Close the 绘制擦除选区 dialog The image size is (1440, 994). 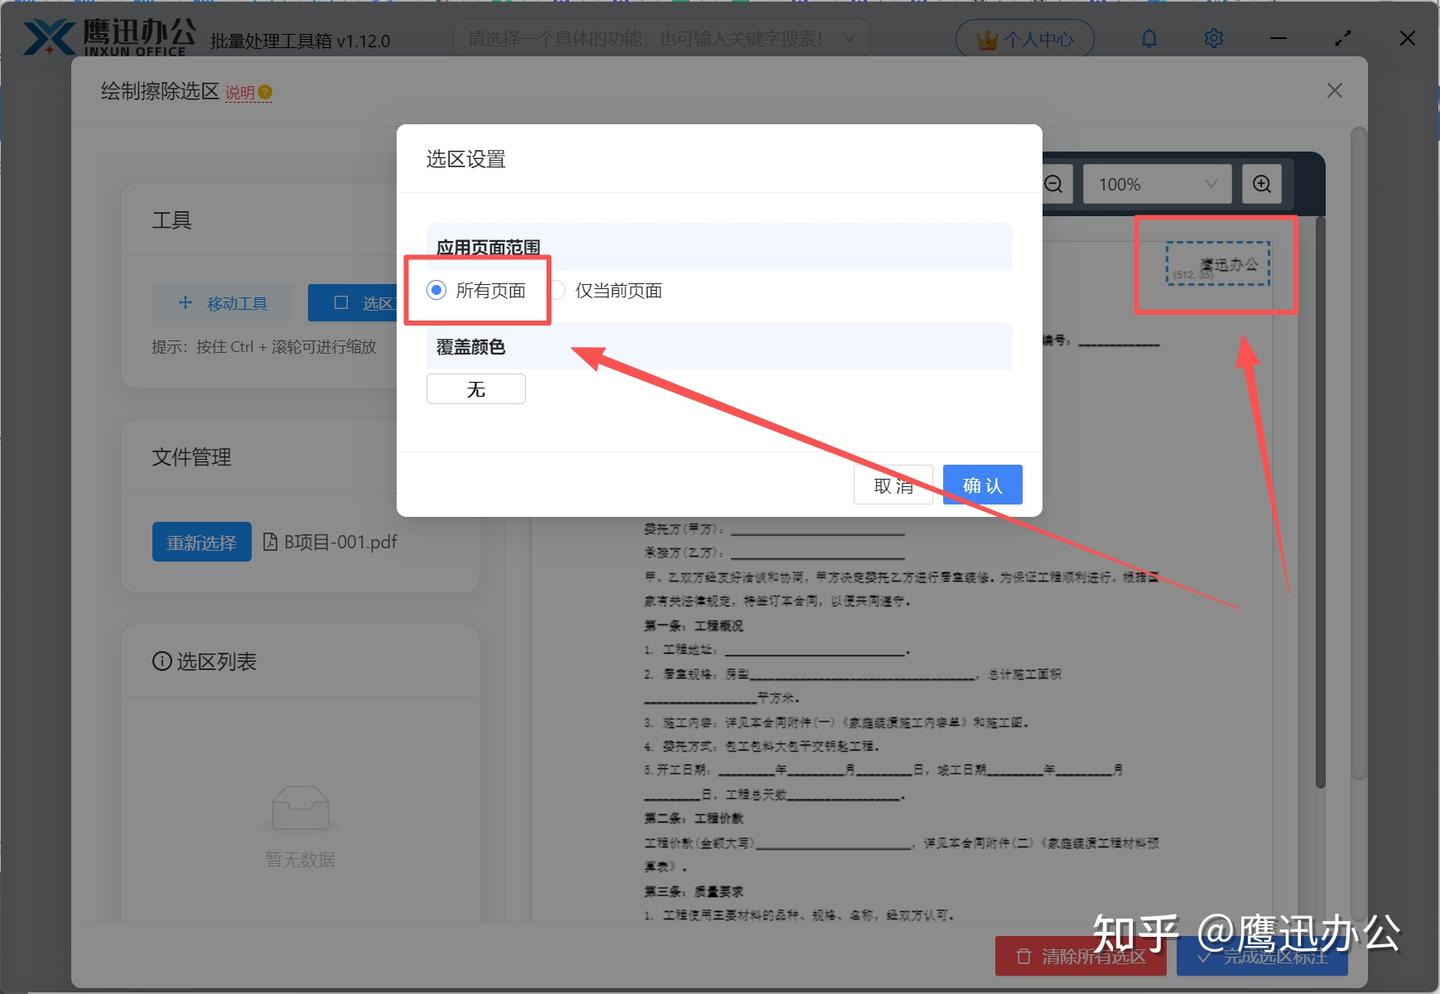[x=1334, y=90]
